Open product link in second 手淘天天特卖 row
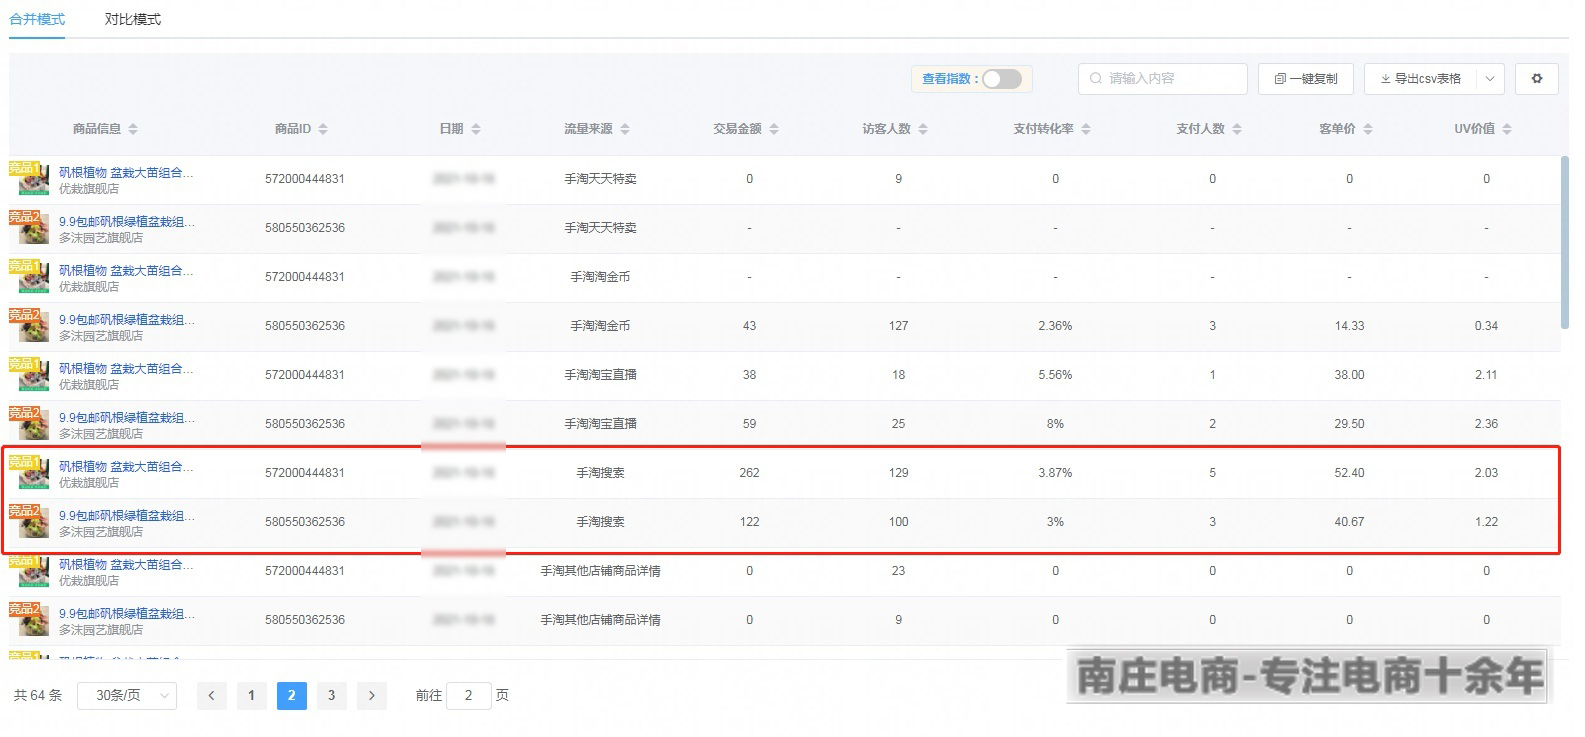The image size is (1585, 737). click(126, 221)
